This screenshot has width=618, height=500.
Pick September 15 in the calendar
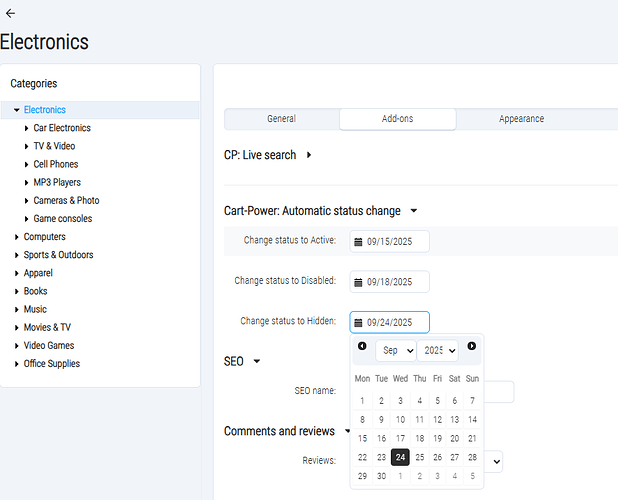point(362,438)
